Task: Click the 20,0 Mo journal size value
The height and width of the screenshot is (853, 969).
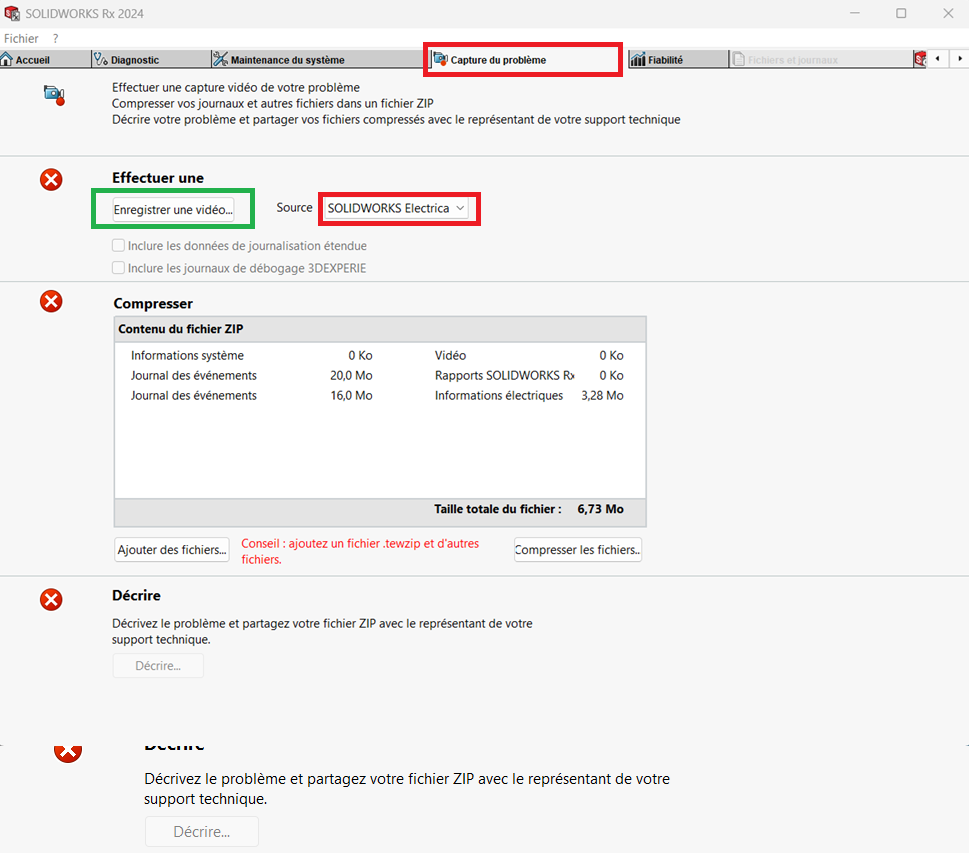Action: 351,375
